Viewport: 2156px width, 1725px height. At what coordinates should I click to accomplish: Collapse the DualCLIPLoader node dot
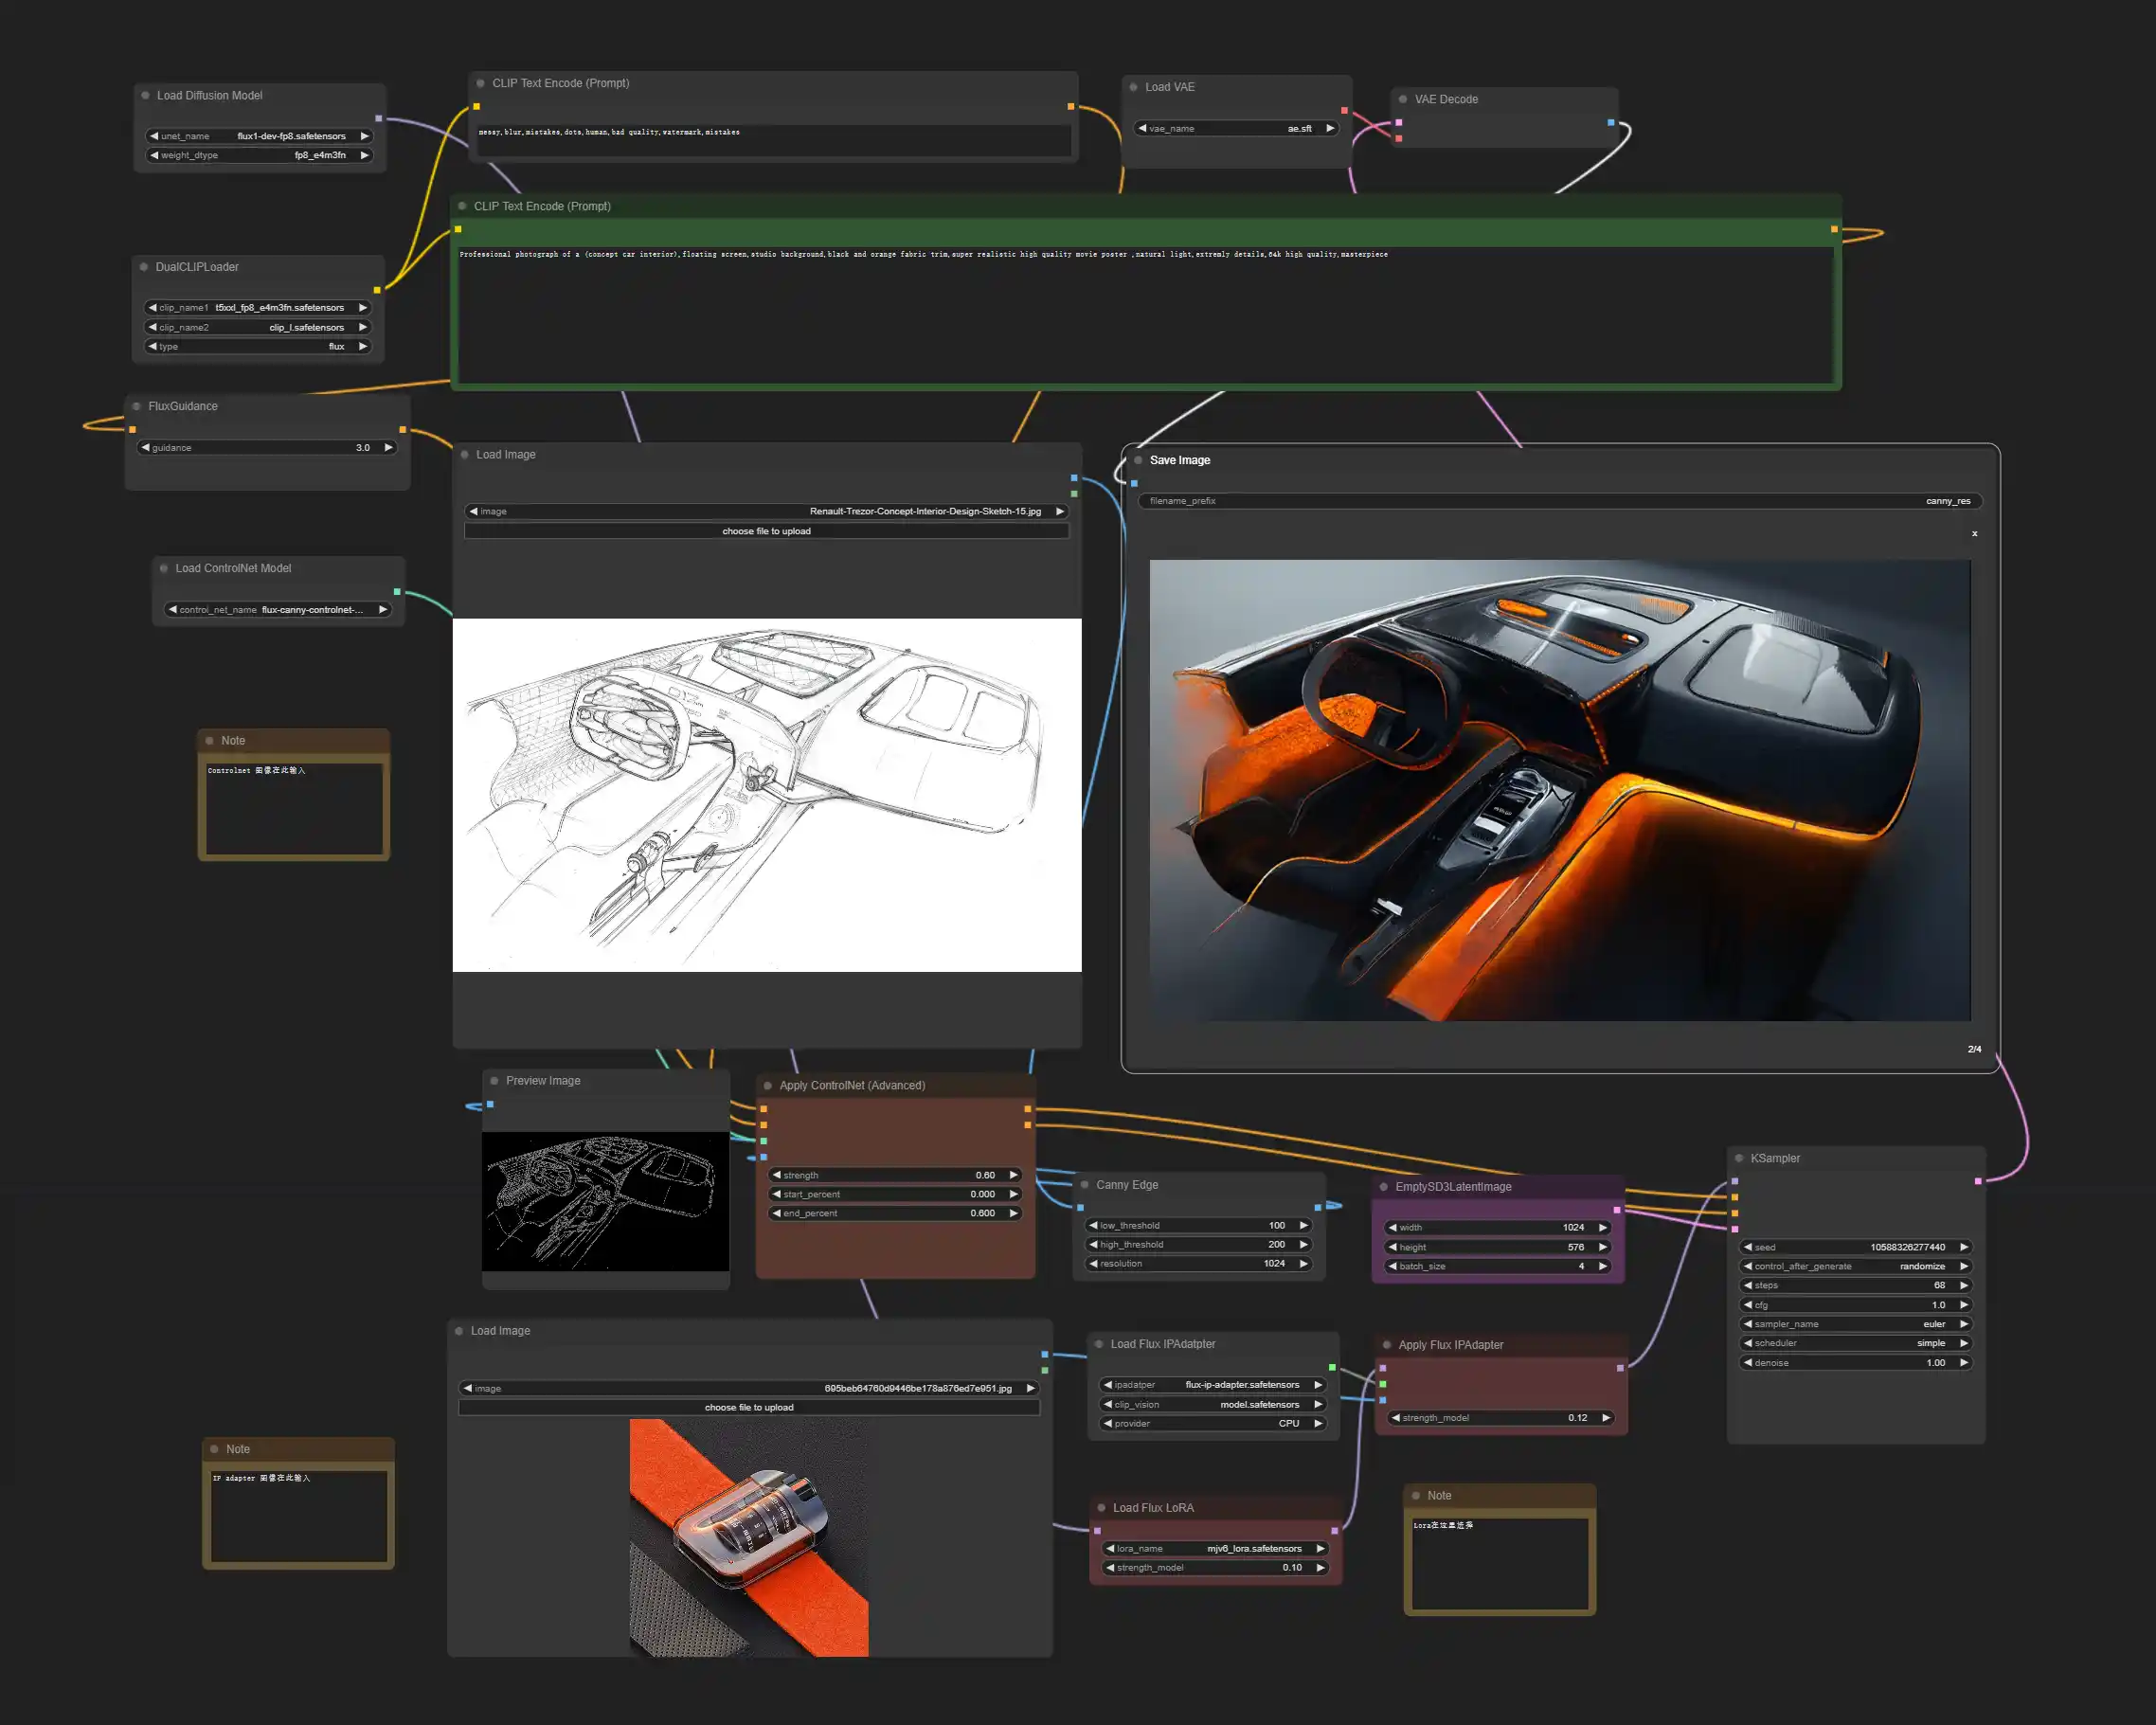[x=144, y=267]
